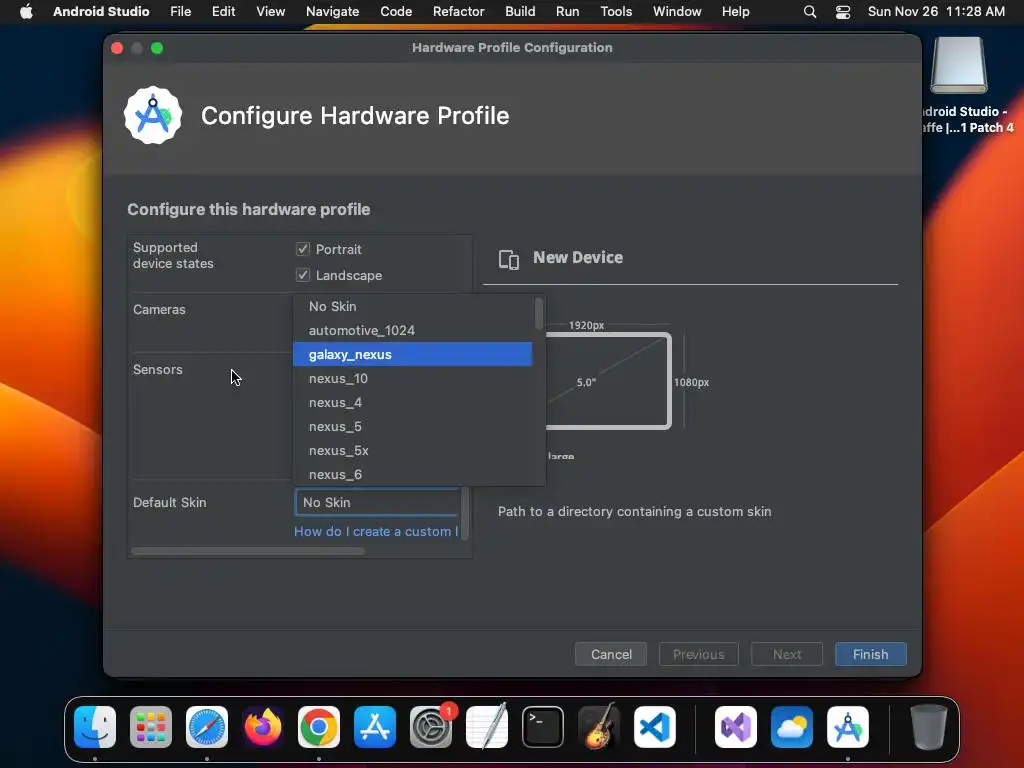Select nexus_10 skin option
This screenshot has height=768, width=1024.
(413, 379)
